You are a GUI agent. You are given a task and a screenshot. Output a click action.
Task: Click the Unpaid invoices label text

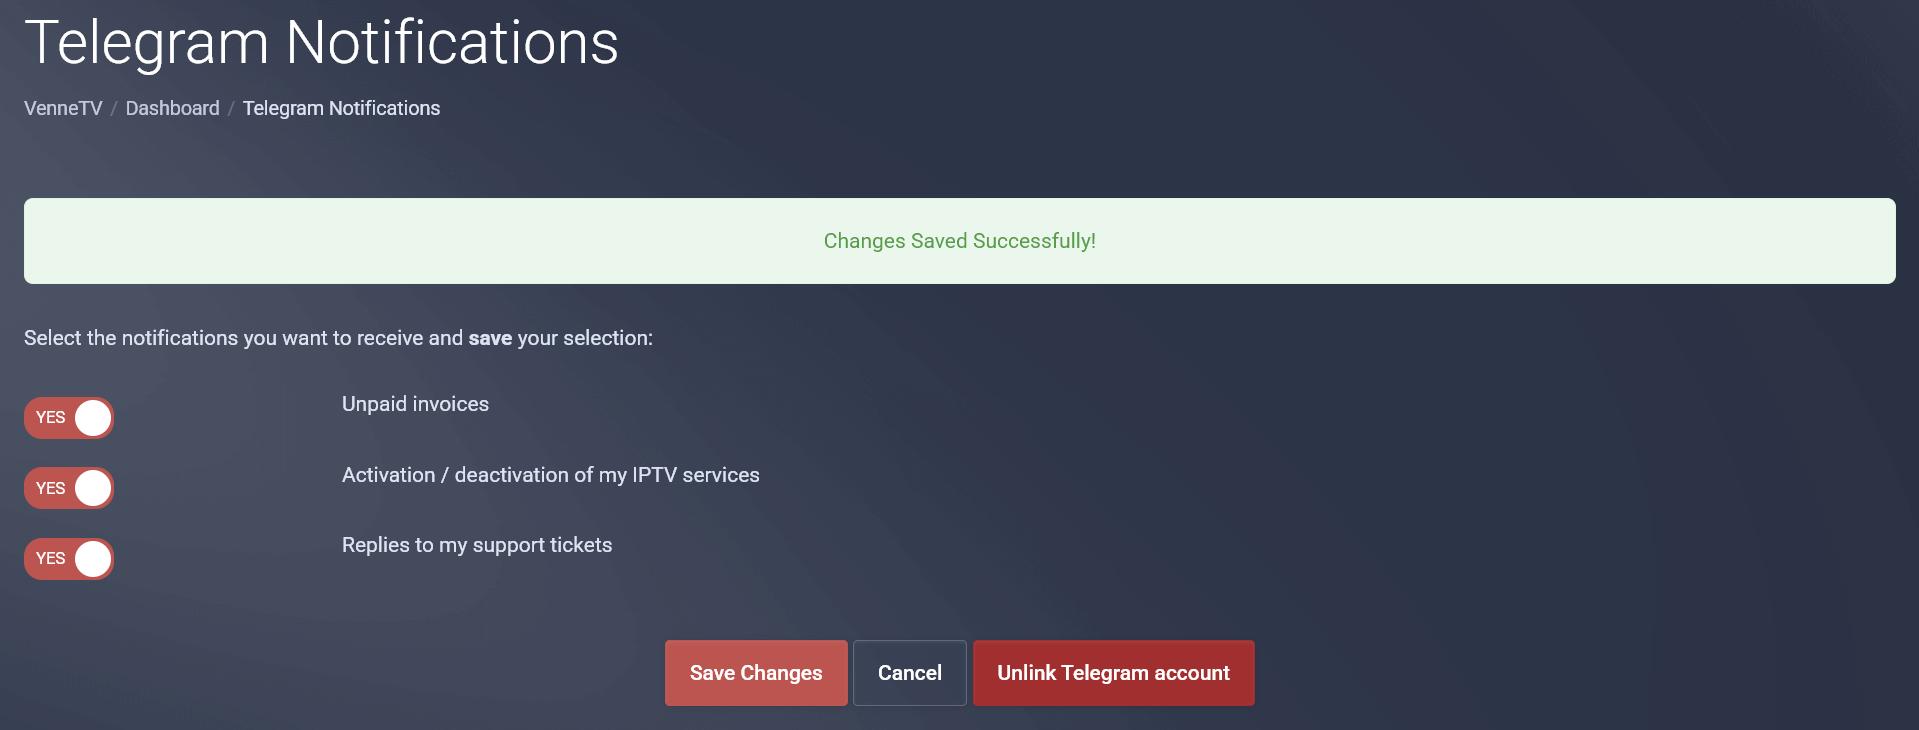(x=414, y=404)
